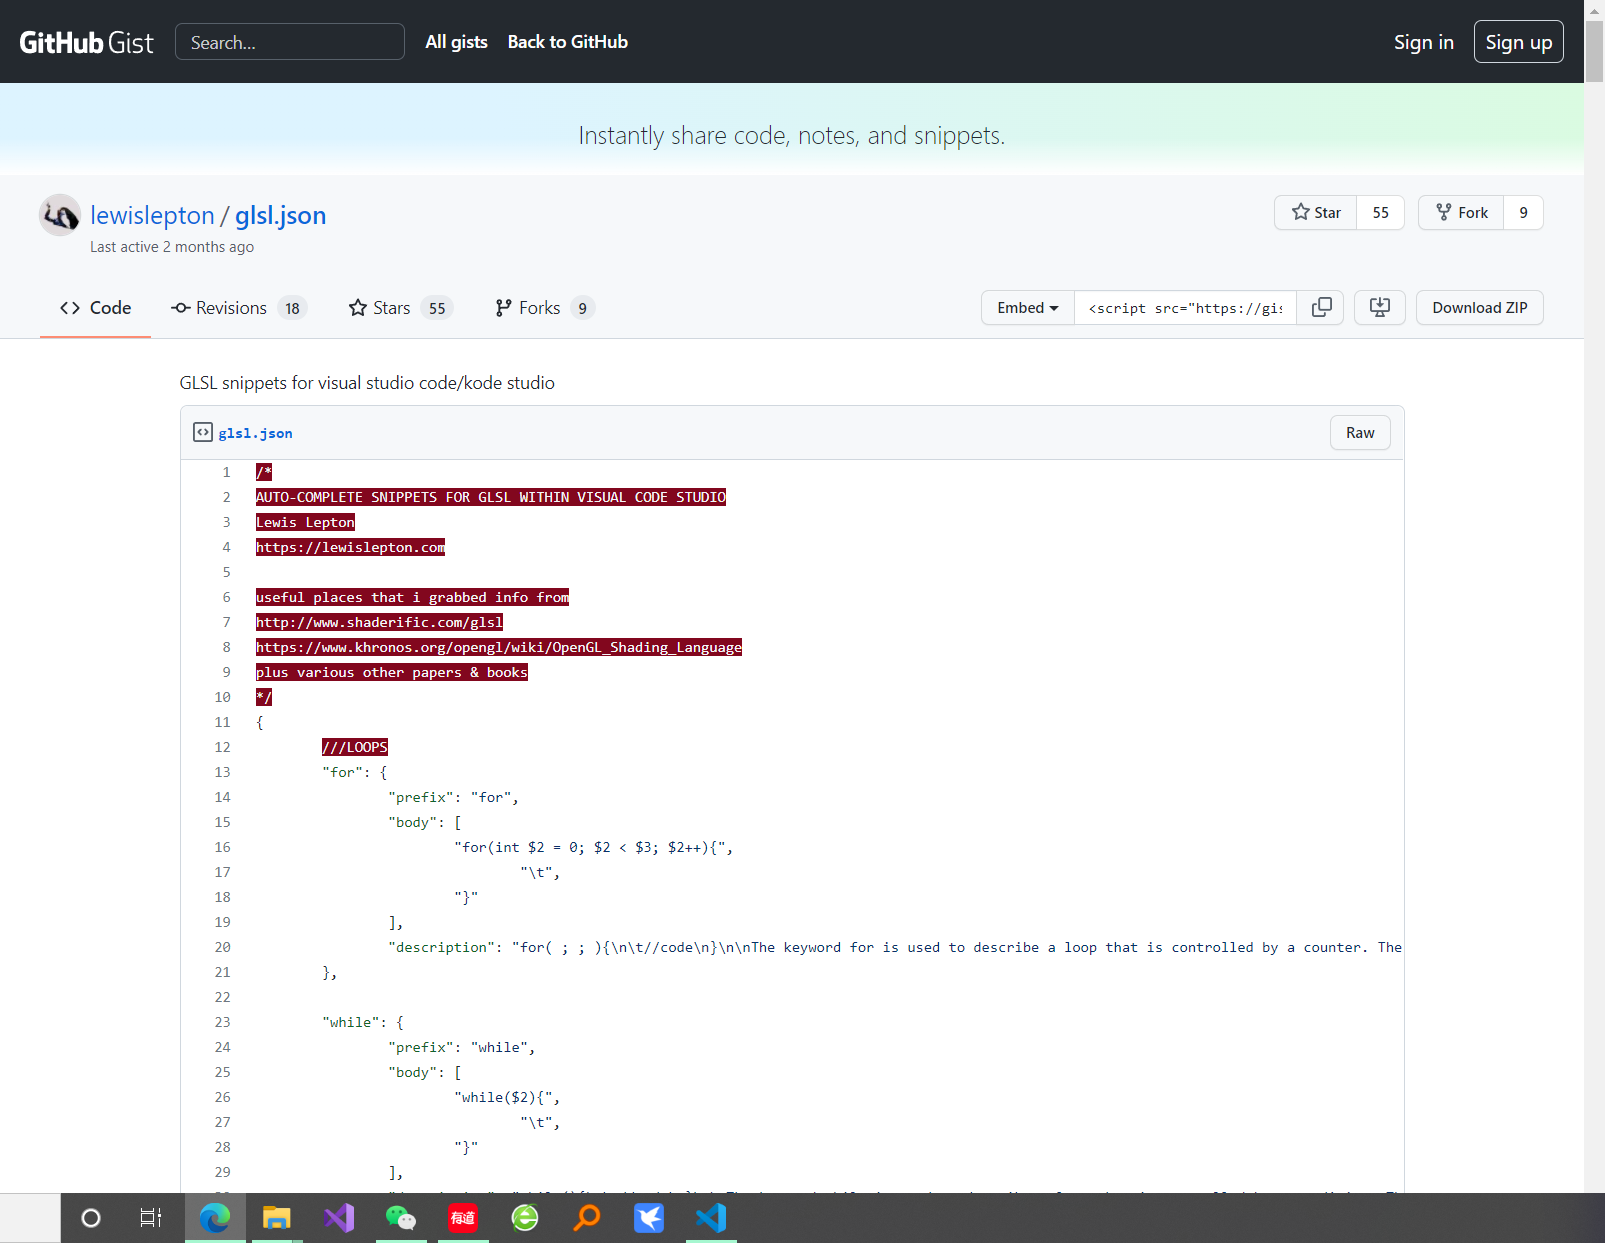Click the GitHub Gist logo
Viewport: 1605px width, 1243px height.
point(86,42)
